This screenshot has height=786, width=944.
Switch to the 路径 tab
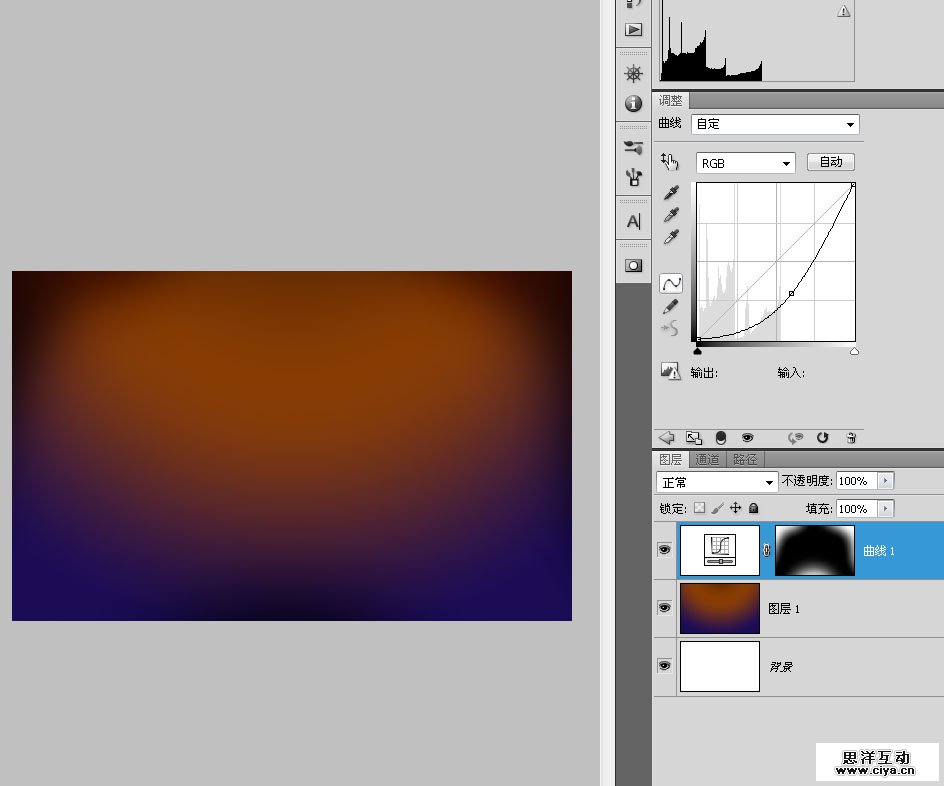pos(745,460)
